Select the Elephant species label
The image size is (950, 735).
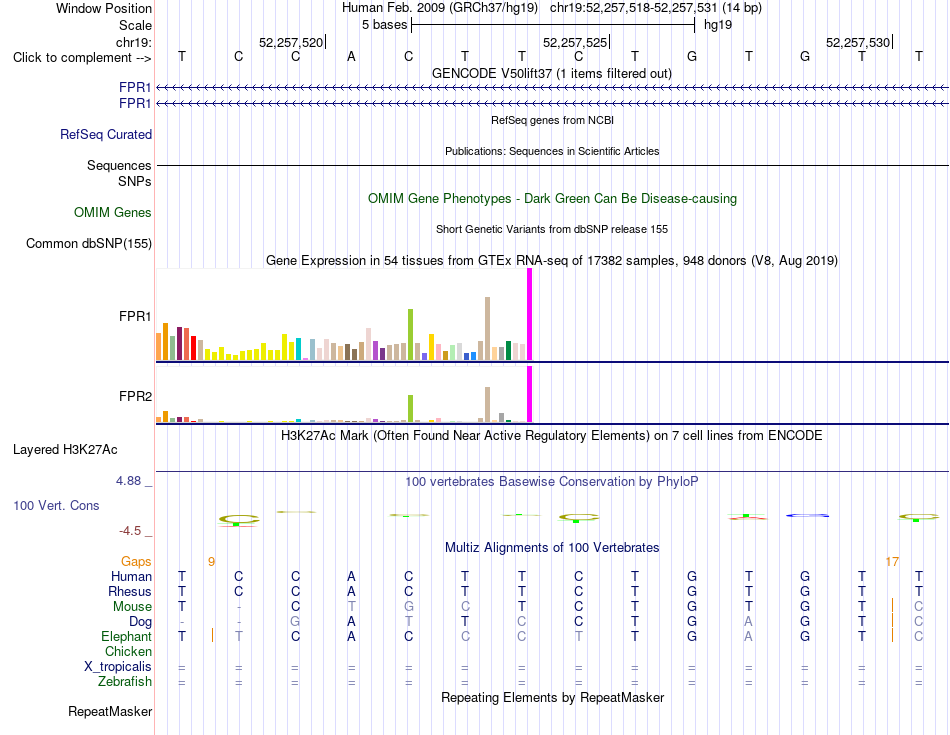click(x=126, y=637)
